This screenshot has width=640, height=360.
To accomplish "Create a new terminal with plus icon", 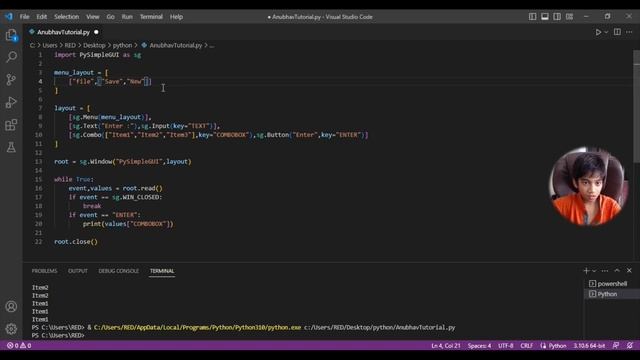I will pyautogui.click(x=586, y=271).
